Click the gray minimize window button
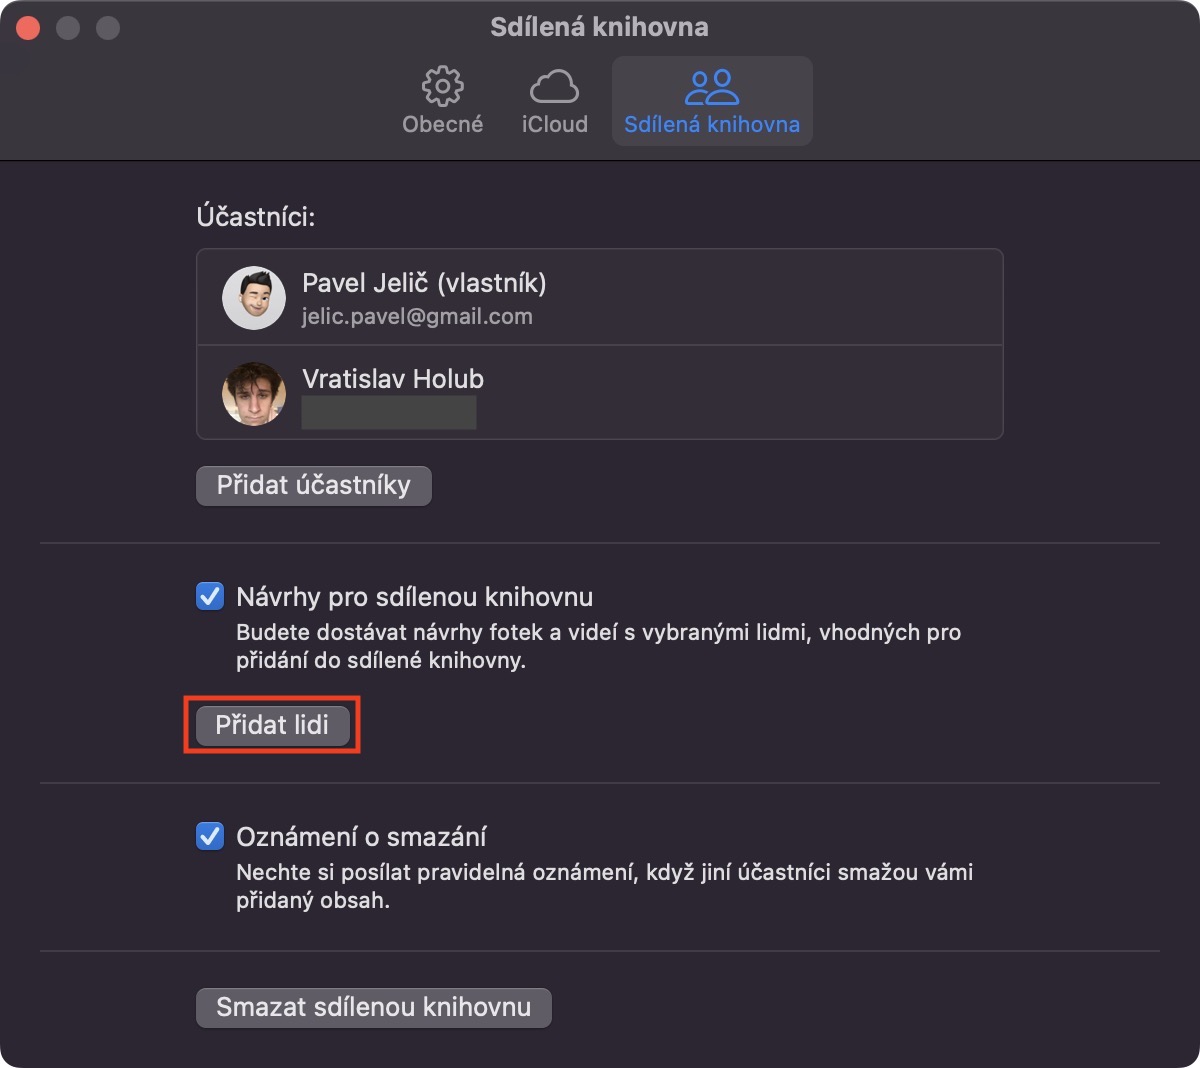This screenshot has width=1200, height=1068. pyautogui.click(x=68, y=28)
